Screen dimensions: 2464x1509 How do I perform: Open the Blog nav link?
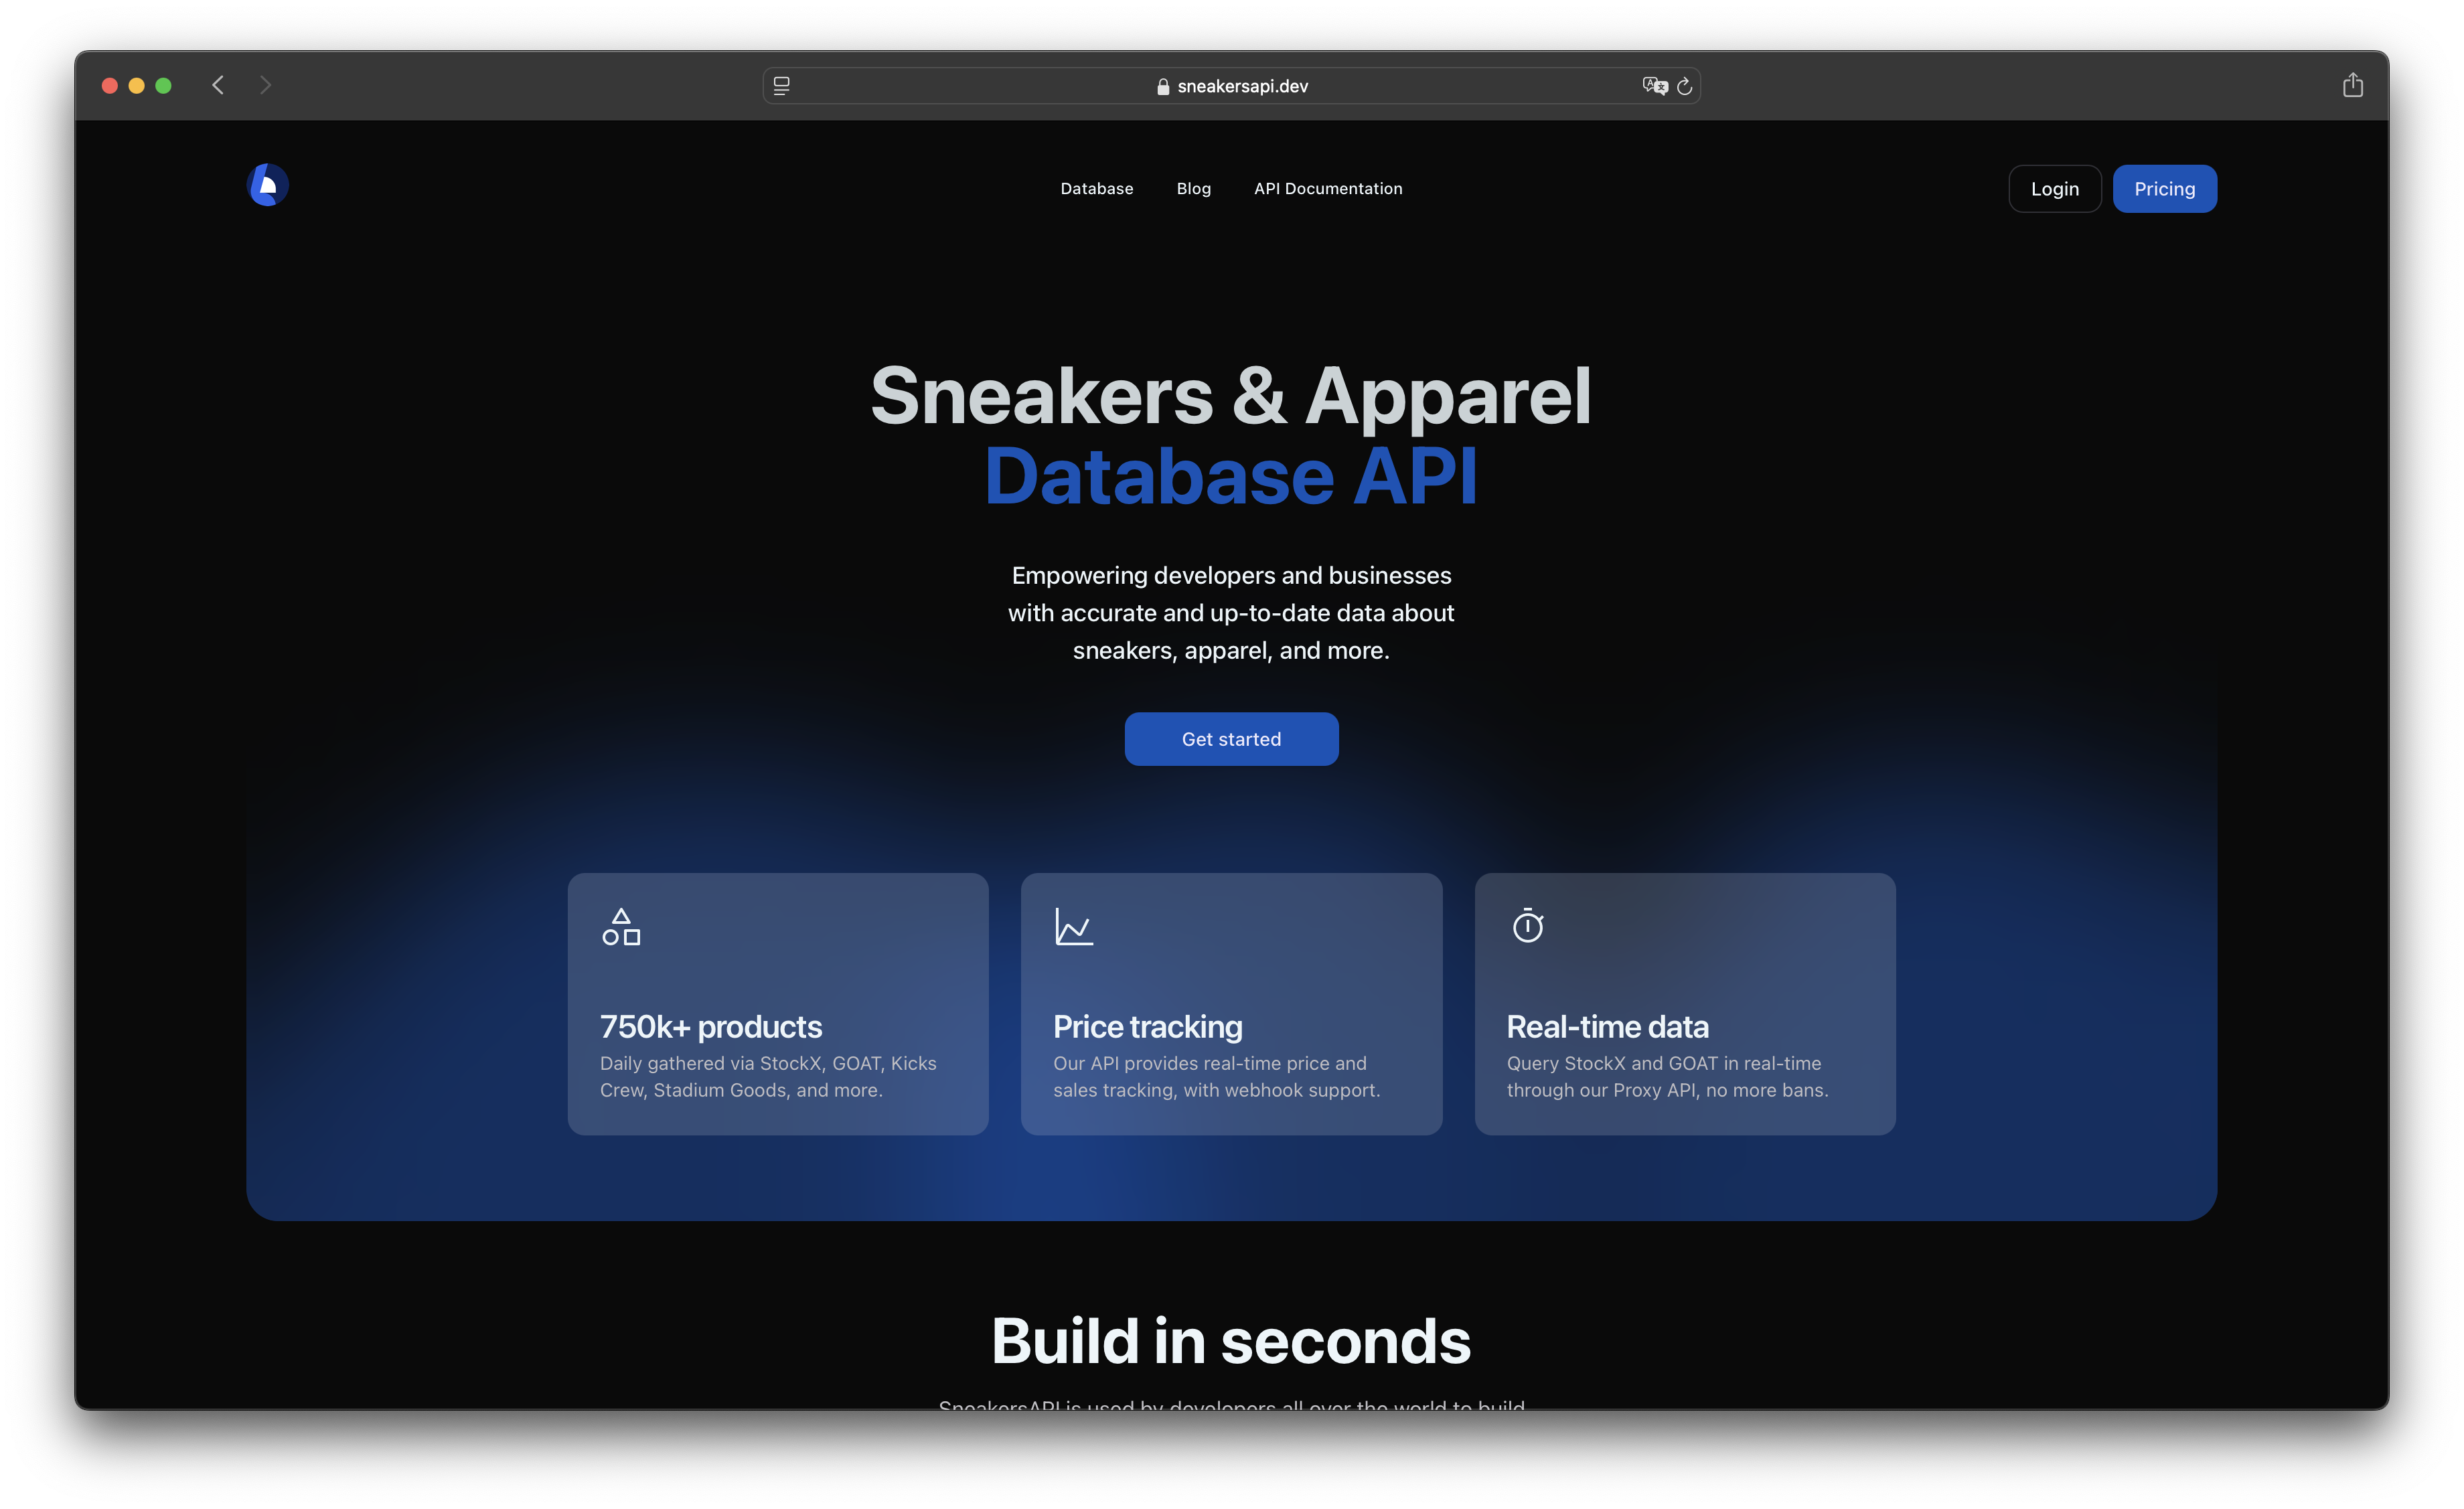[1194, 189]
